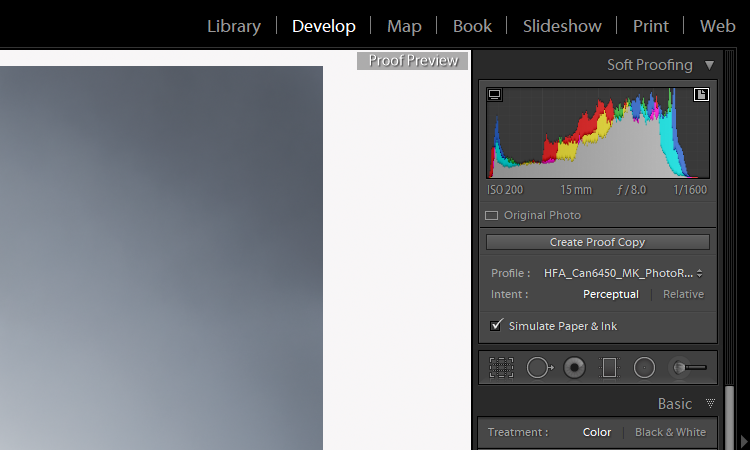Pick the Adjustment Brush tool
Viewport: 750px width, 450px height.
tap(688, 368)
